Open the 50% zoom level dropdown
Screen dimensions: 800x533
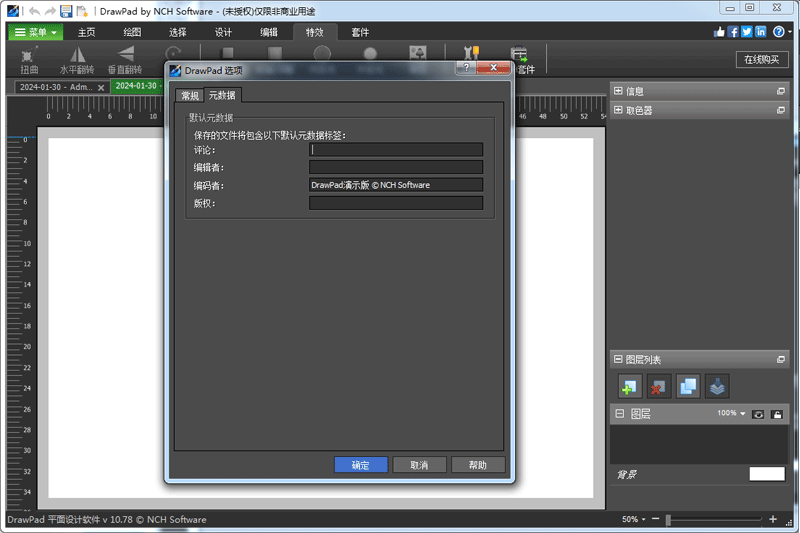tap(634, 519)
